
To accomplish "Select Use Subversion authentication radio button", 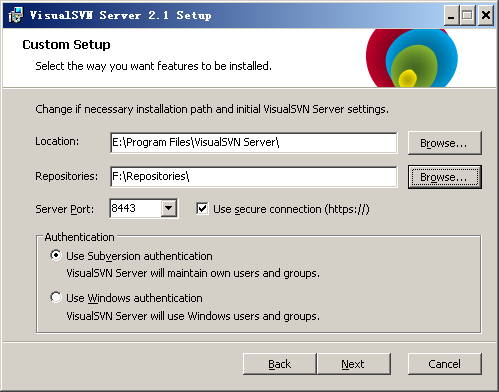I will (56, 256).
